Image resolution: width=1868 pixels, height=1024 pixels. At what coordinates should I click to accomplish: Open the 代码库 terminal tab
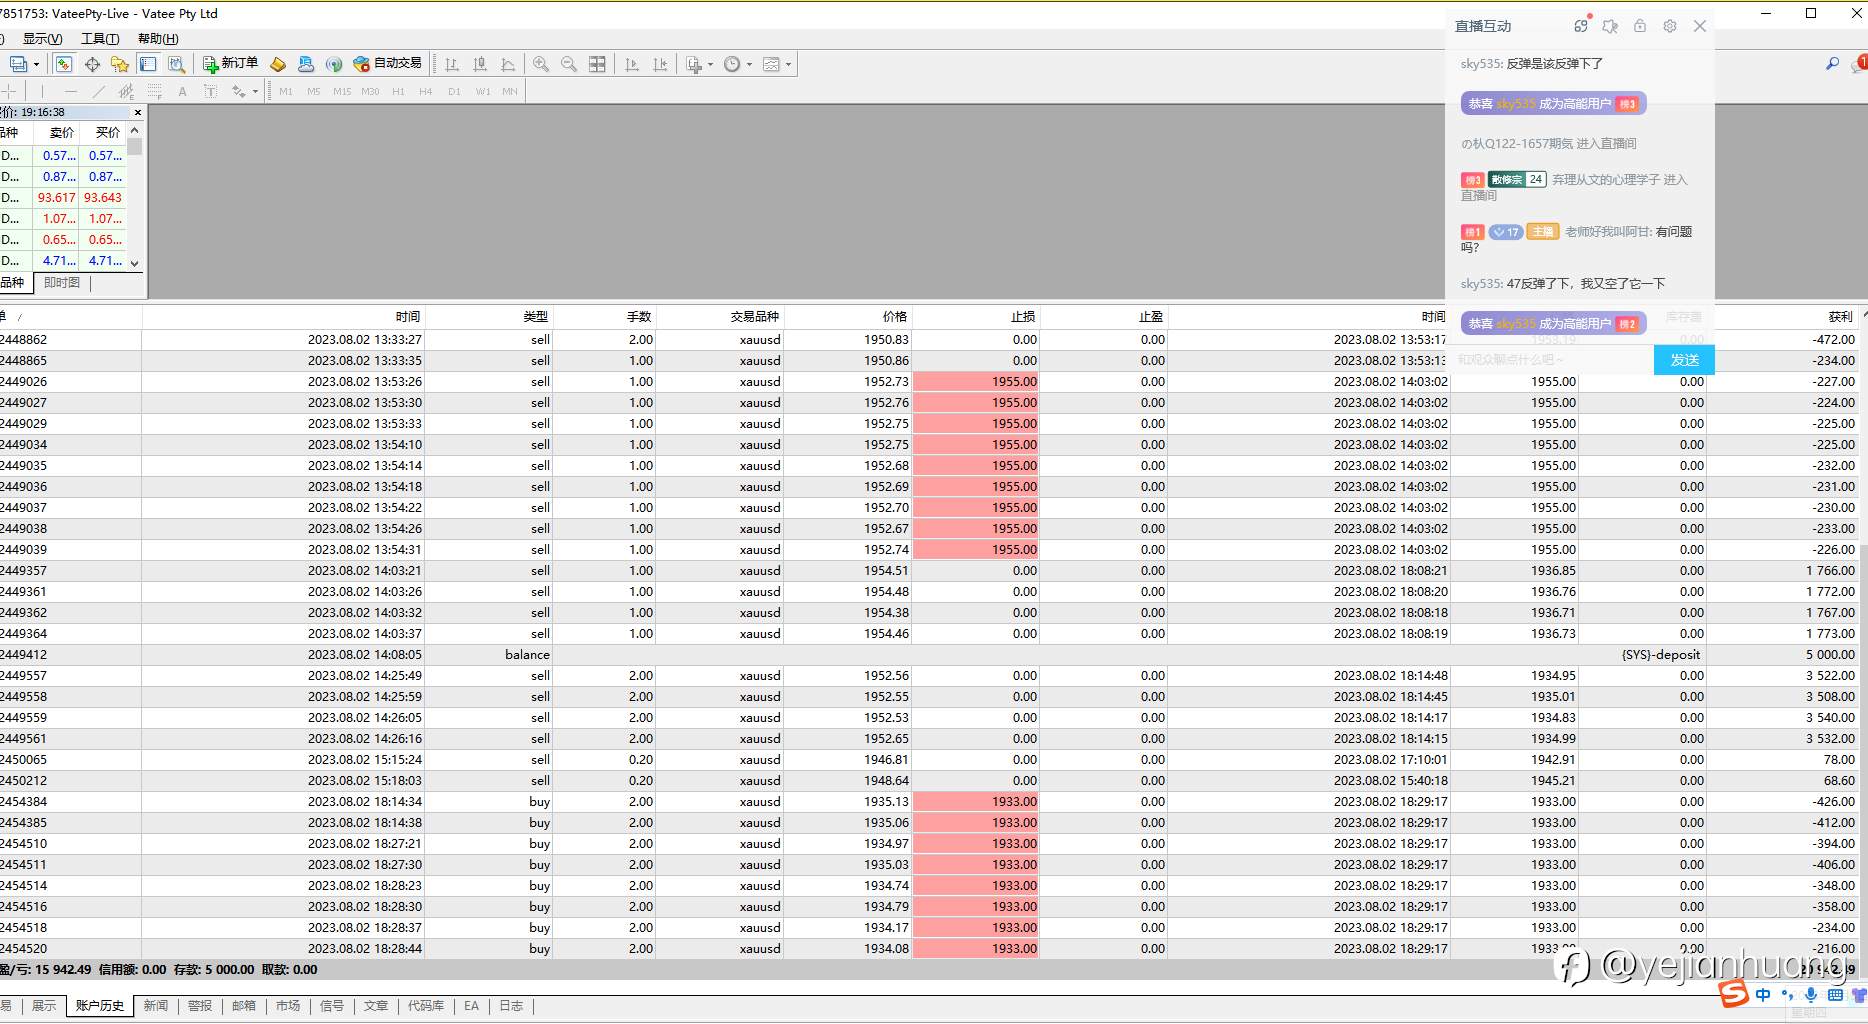[426, 1006]
